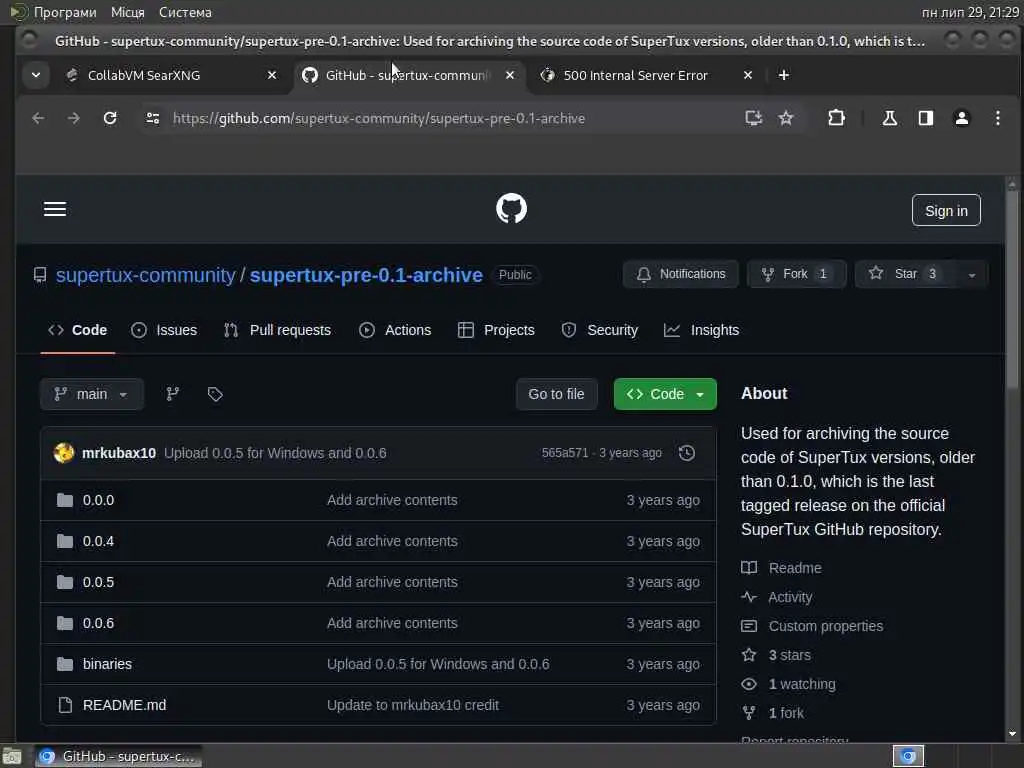The image size is (1024, 768).
Task: Expand the main branch selector
Action: (x=91, y=394)
